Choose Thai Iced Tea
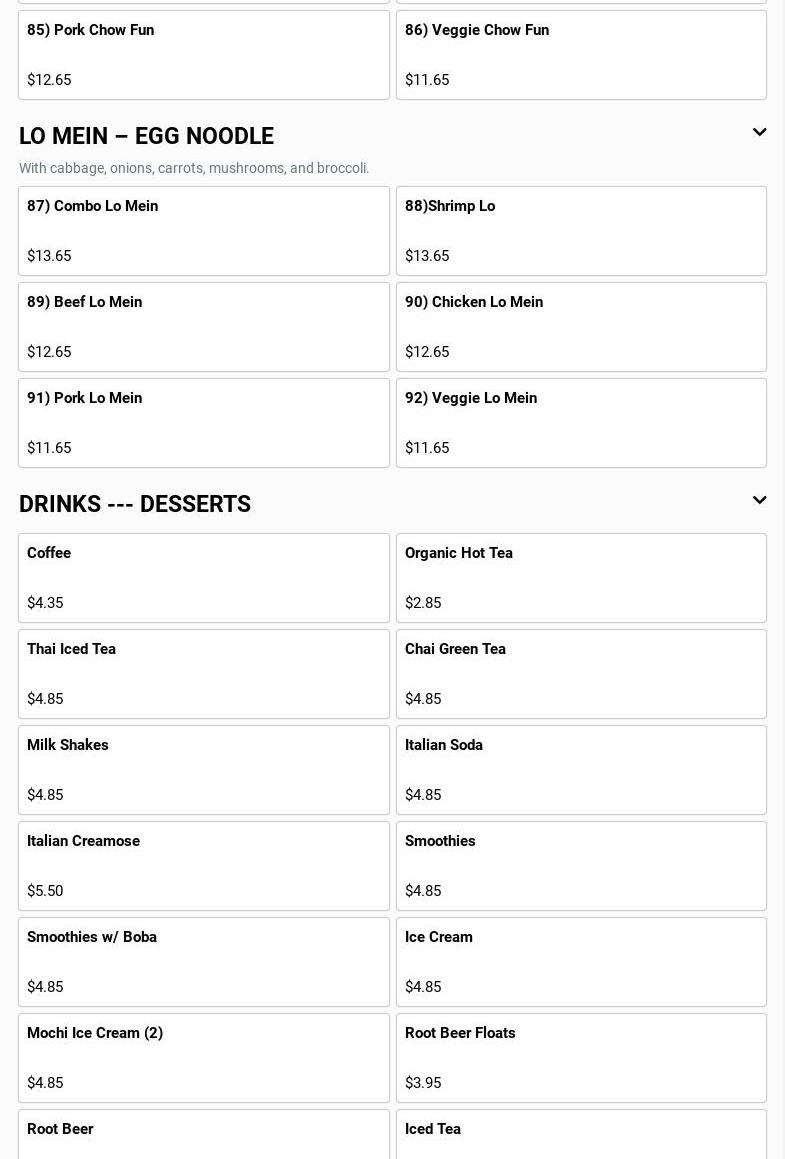Screen dimensions: 785x1159 point(203,674)
